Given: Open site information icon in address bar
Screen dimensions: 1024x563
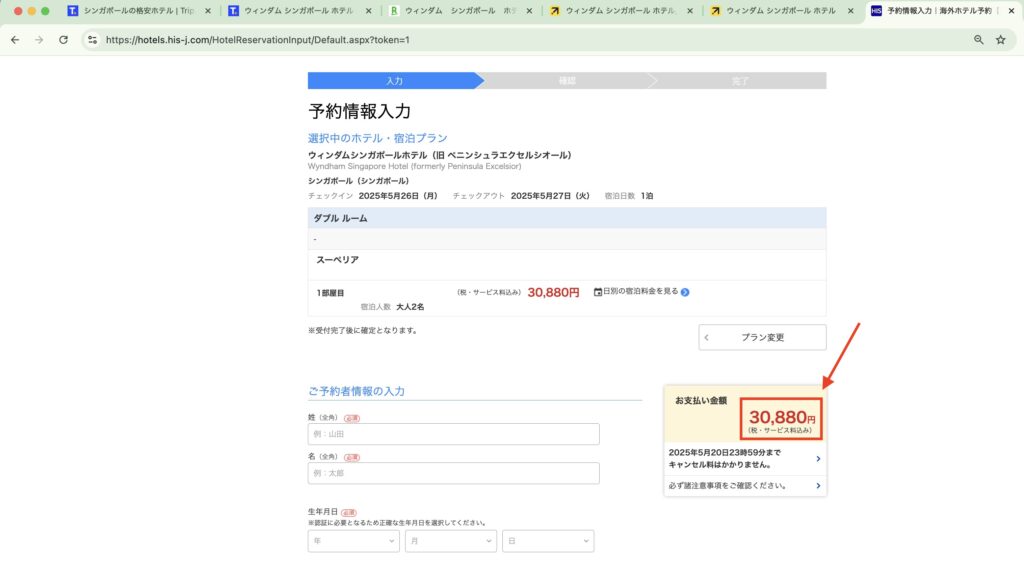Looking at the screenshot, I should 92,40.
